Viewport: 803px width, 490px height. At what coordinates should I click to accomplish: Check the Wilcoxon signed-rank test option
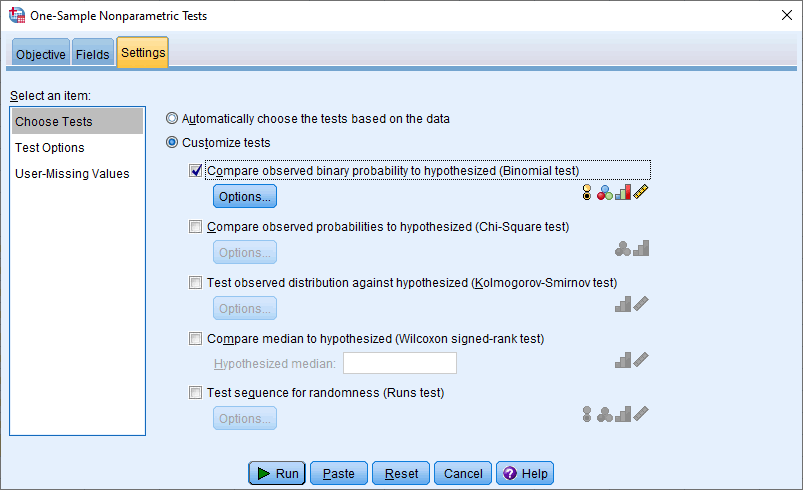tap(196, 339)
